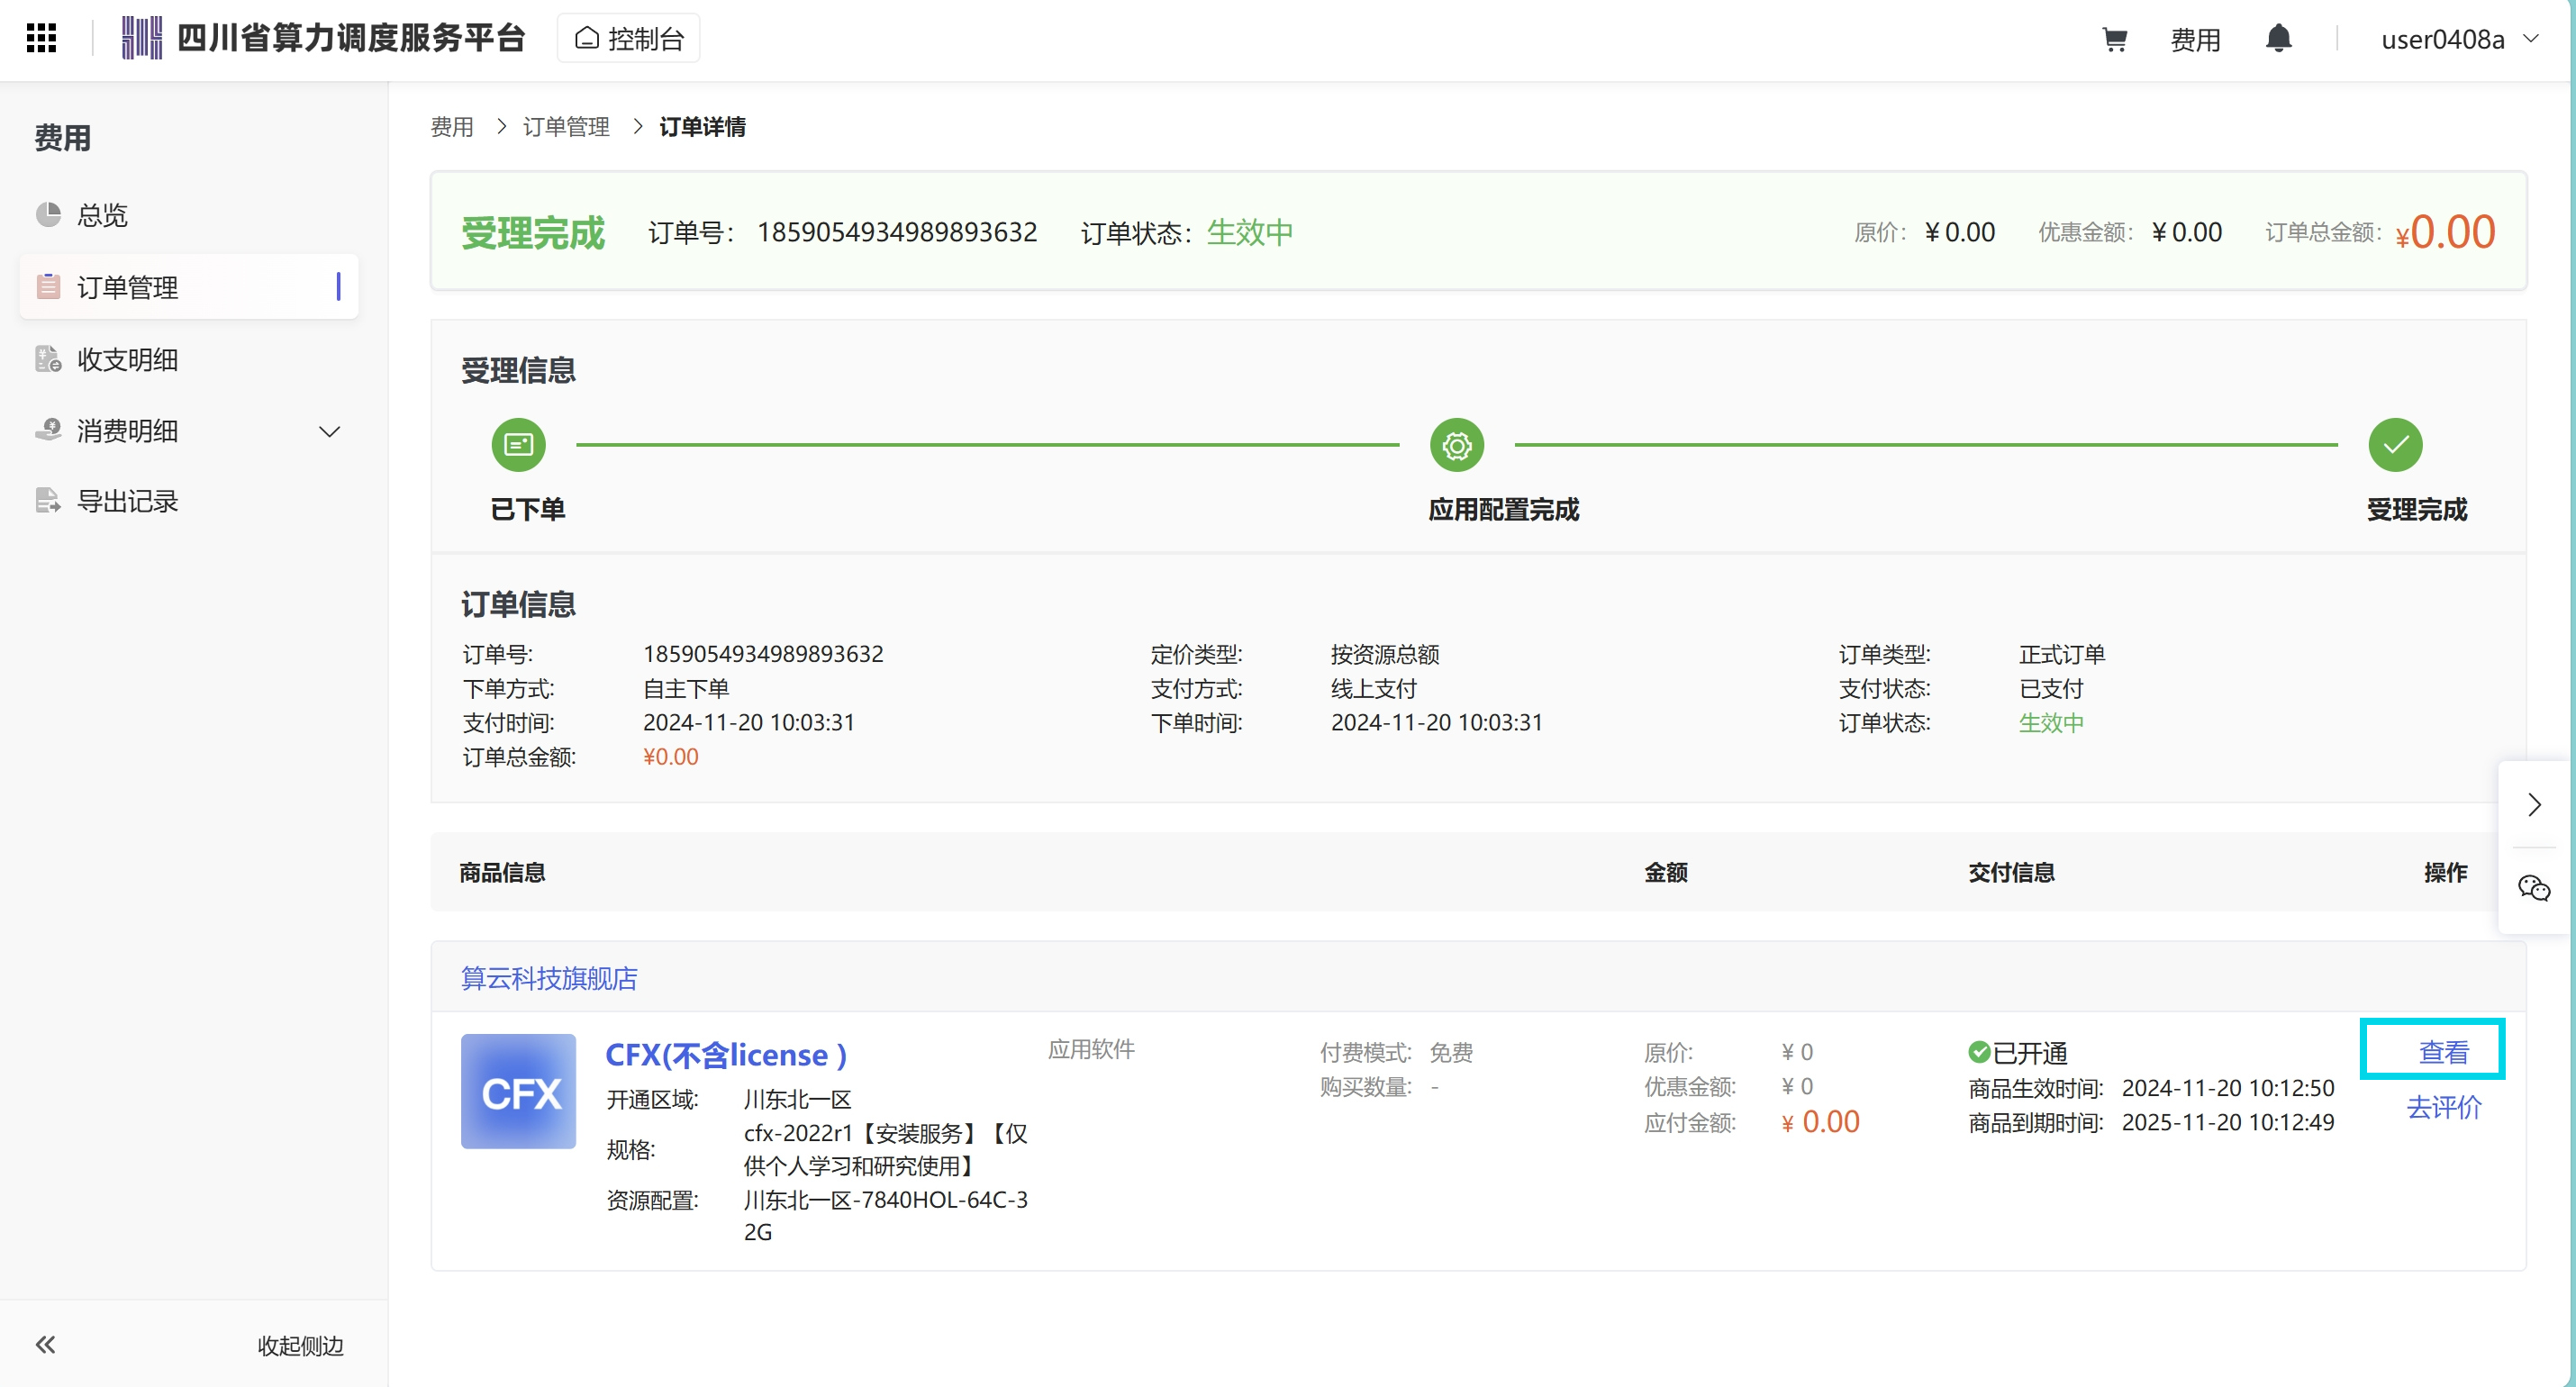2576x1387 pixels.
Task: Click order number in the green banner
Action: 896,232
